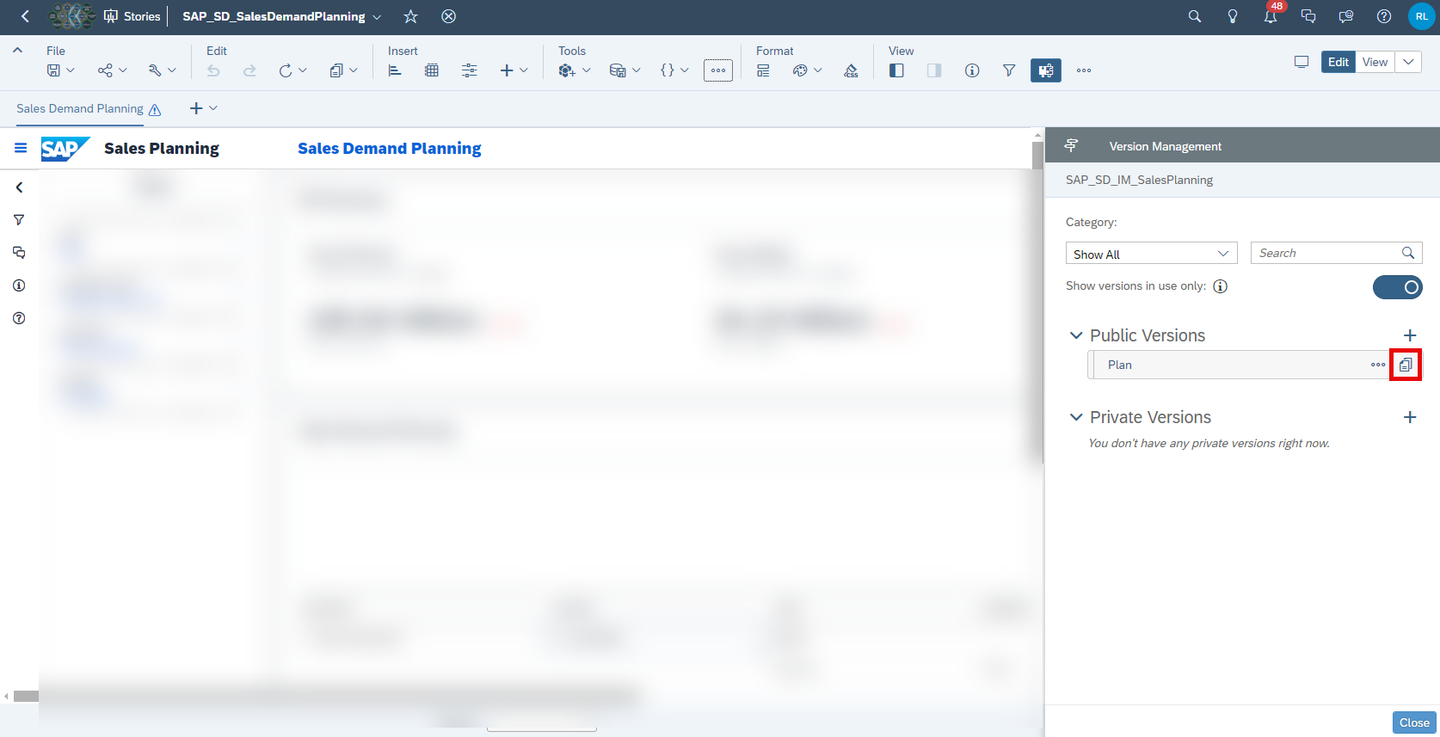This screenshot has width=1440, height=737.
Task: Collapse the toolbar with the up chevron
Action: click(x=18, y=50)
